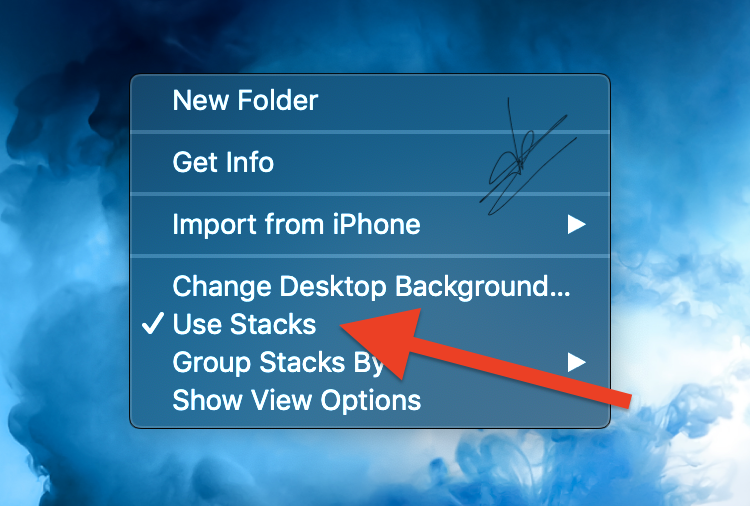750x506 pixels.
Task: Click the divider between Get Info and Import
Action: point(370,194)
